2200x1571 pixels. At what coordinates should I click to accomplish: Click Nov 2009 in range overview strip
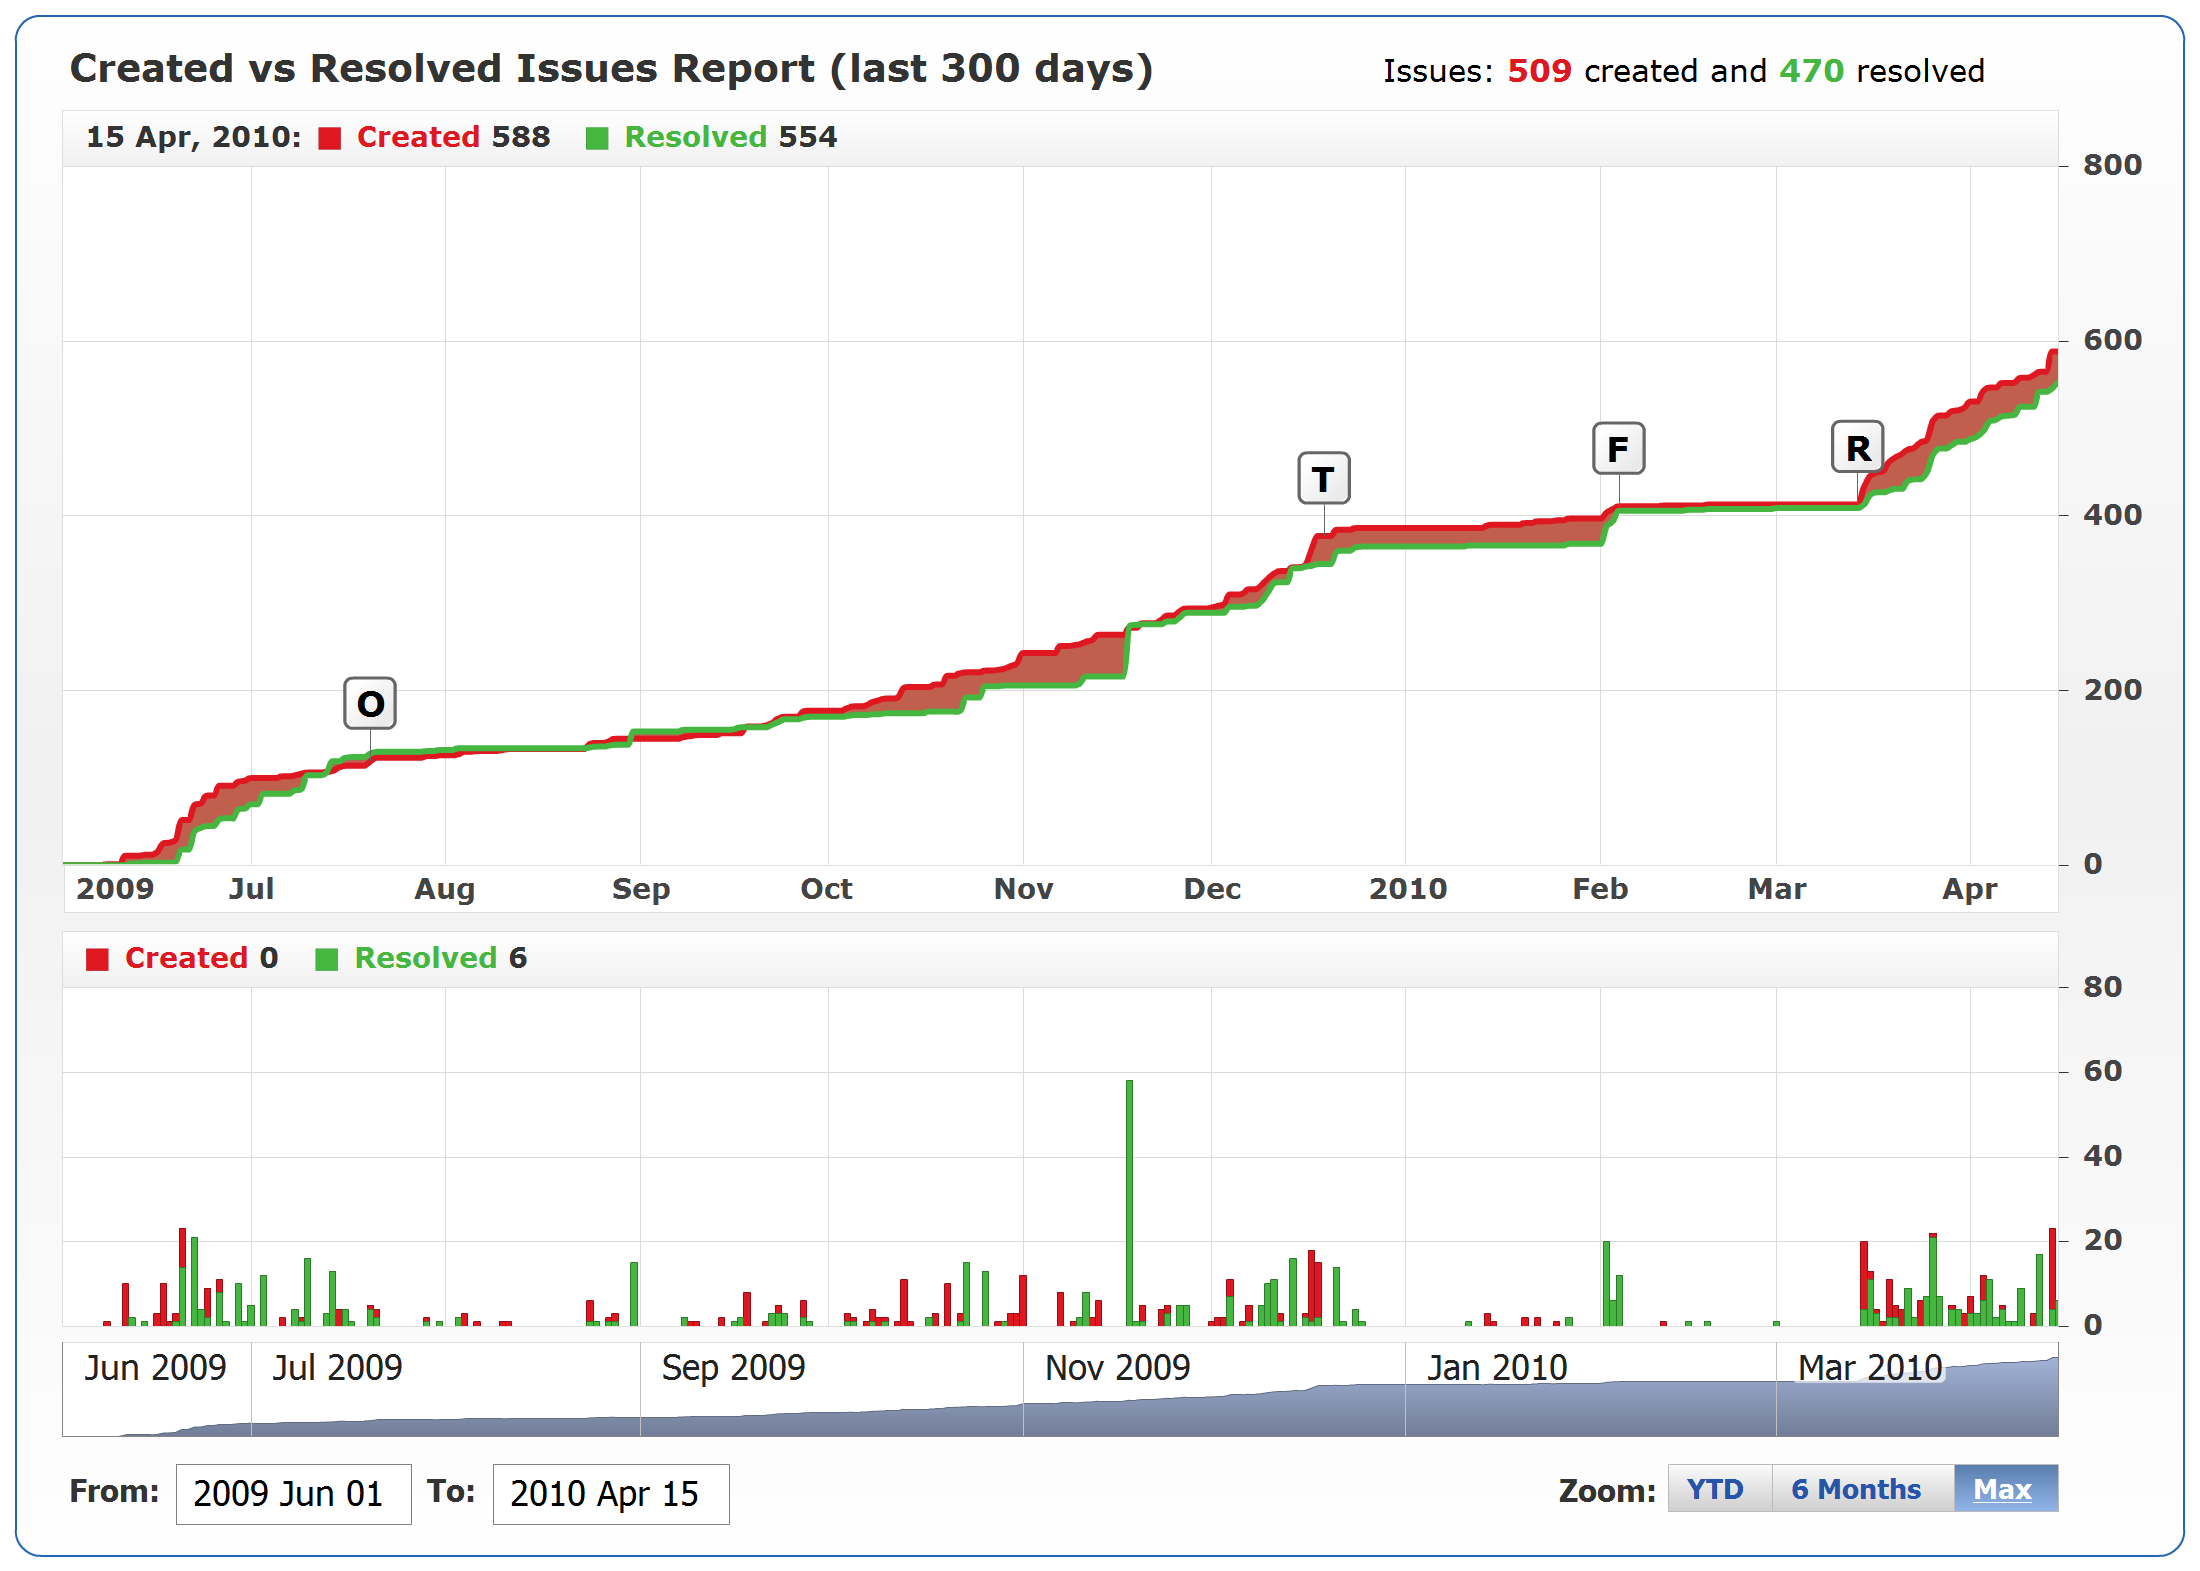click(1117, 1368)
